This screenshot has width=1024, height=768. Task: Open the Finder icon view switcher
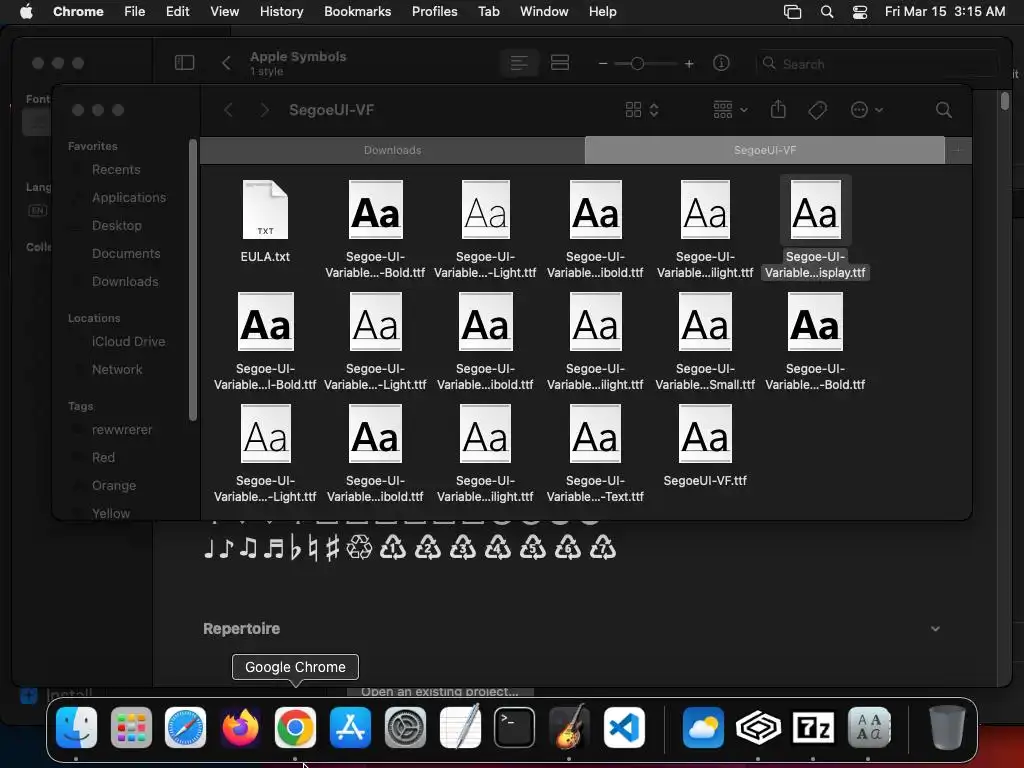642,110
